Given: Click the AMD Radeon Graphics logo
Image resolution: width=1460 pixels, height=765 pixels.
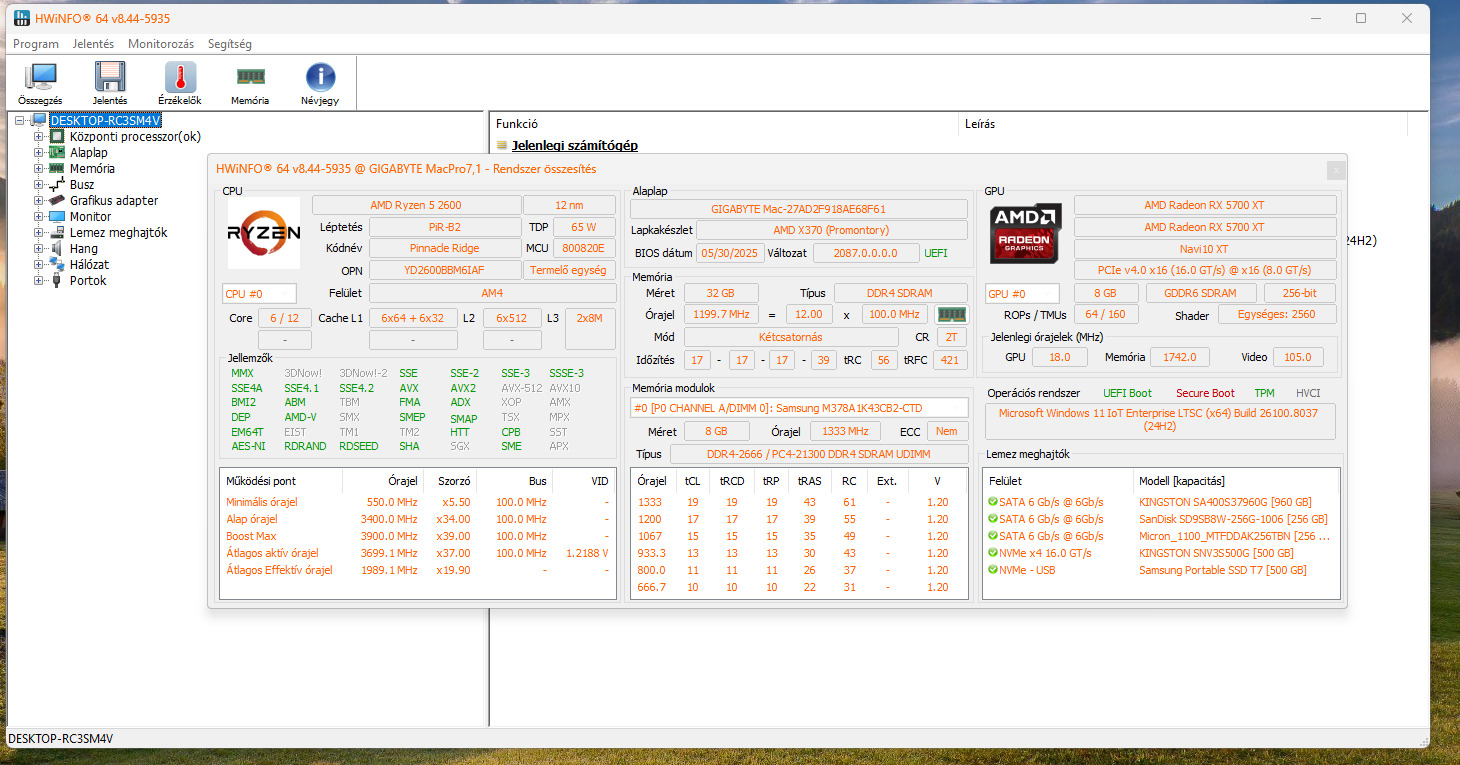Looking at the screenshot, I should pos(1025,233).
